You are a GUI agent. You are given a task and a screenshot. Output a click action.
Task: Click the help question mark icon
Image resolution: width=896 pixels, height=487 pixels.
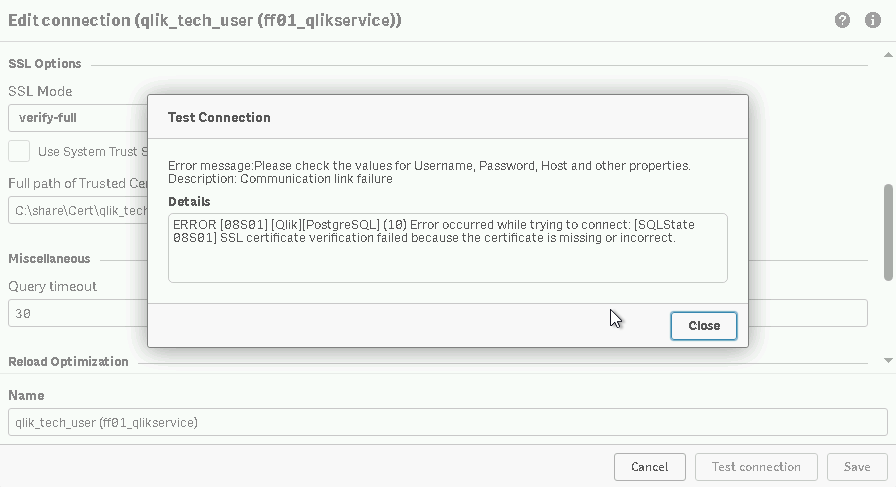point(843,20)
